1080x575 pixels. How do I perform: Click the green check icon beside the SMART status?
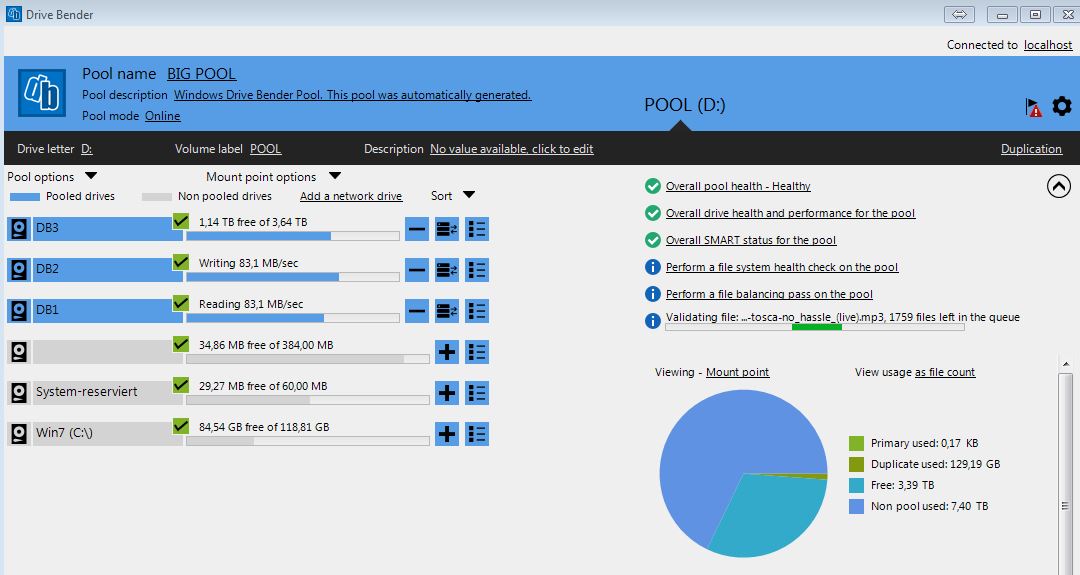[653, 240]
